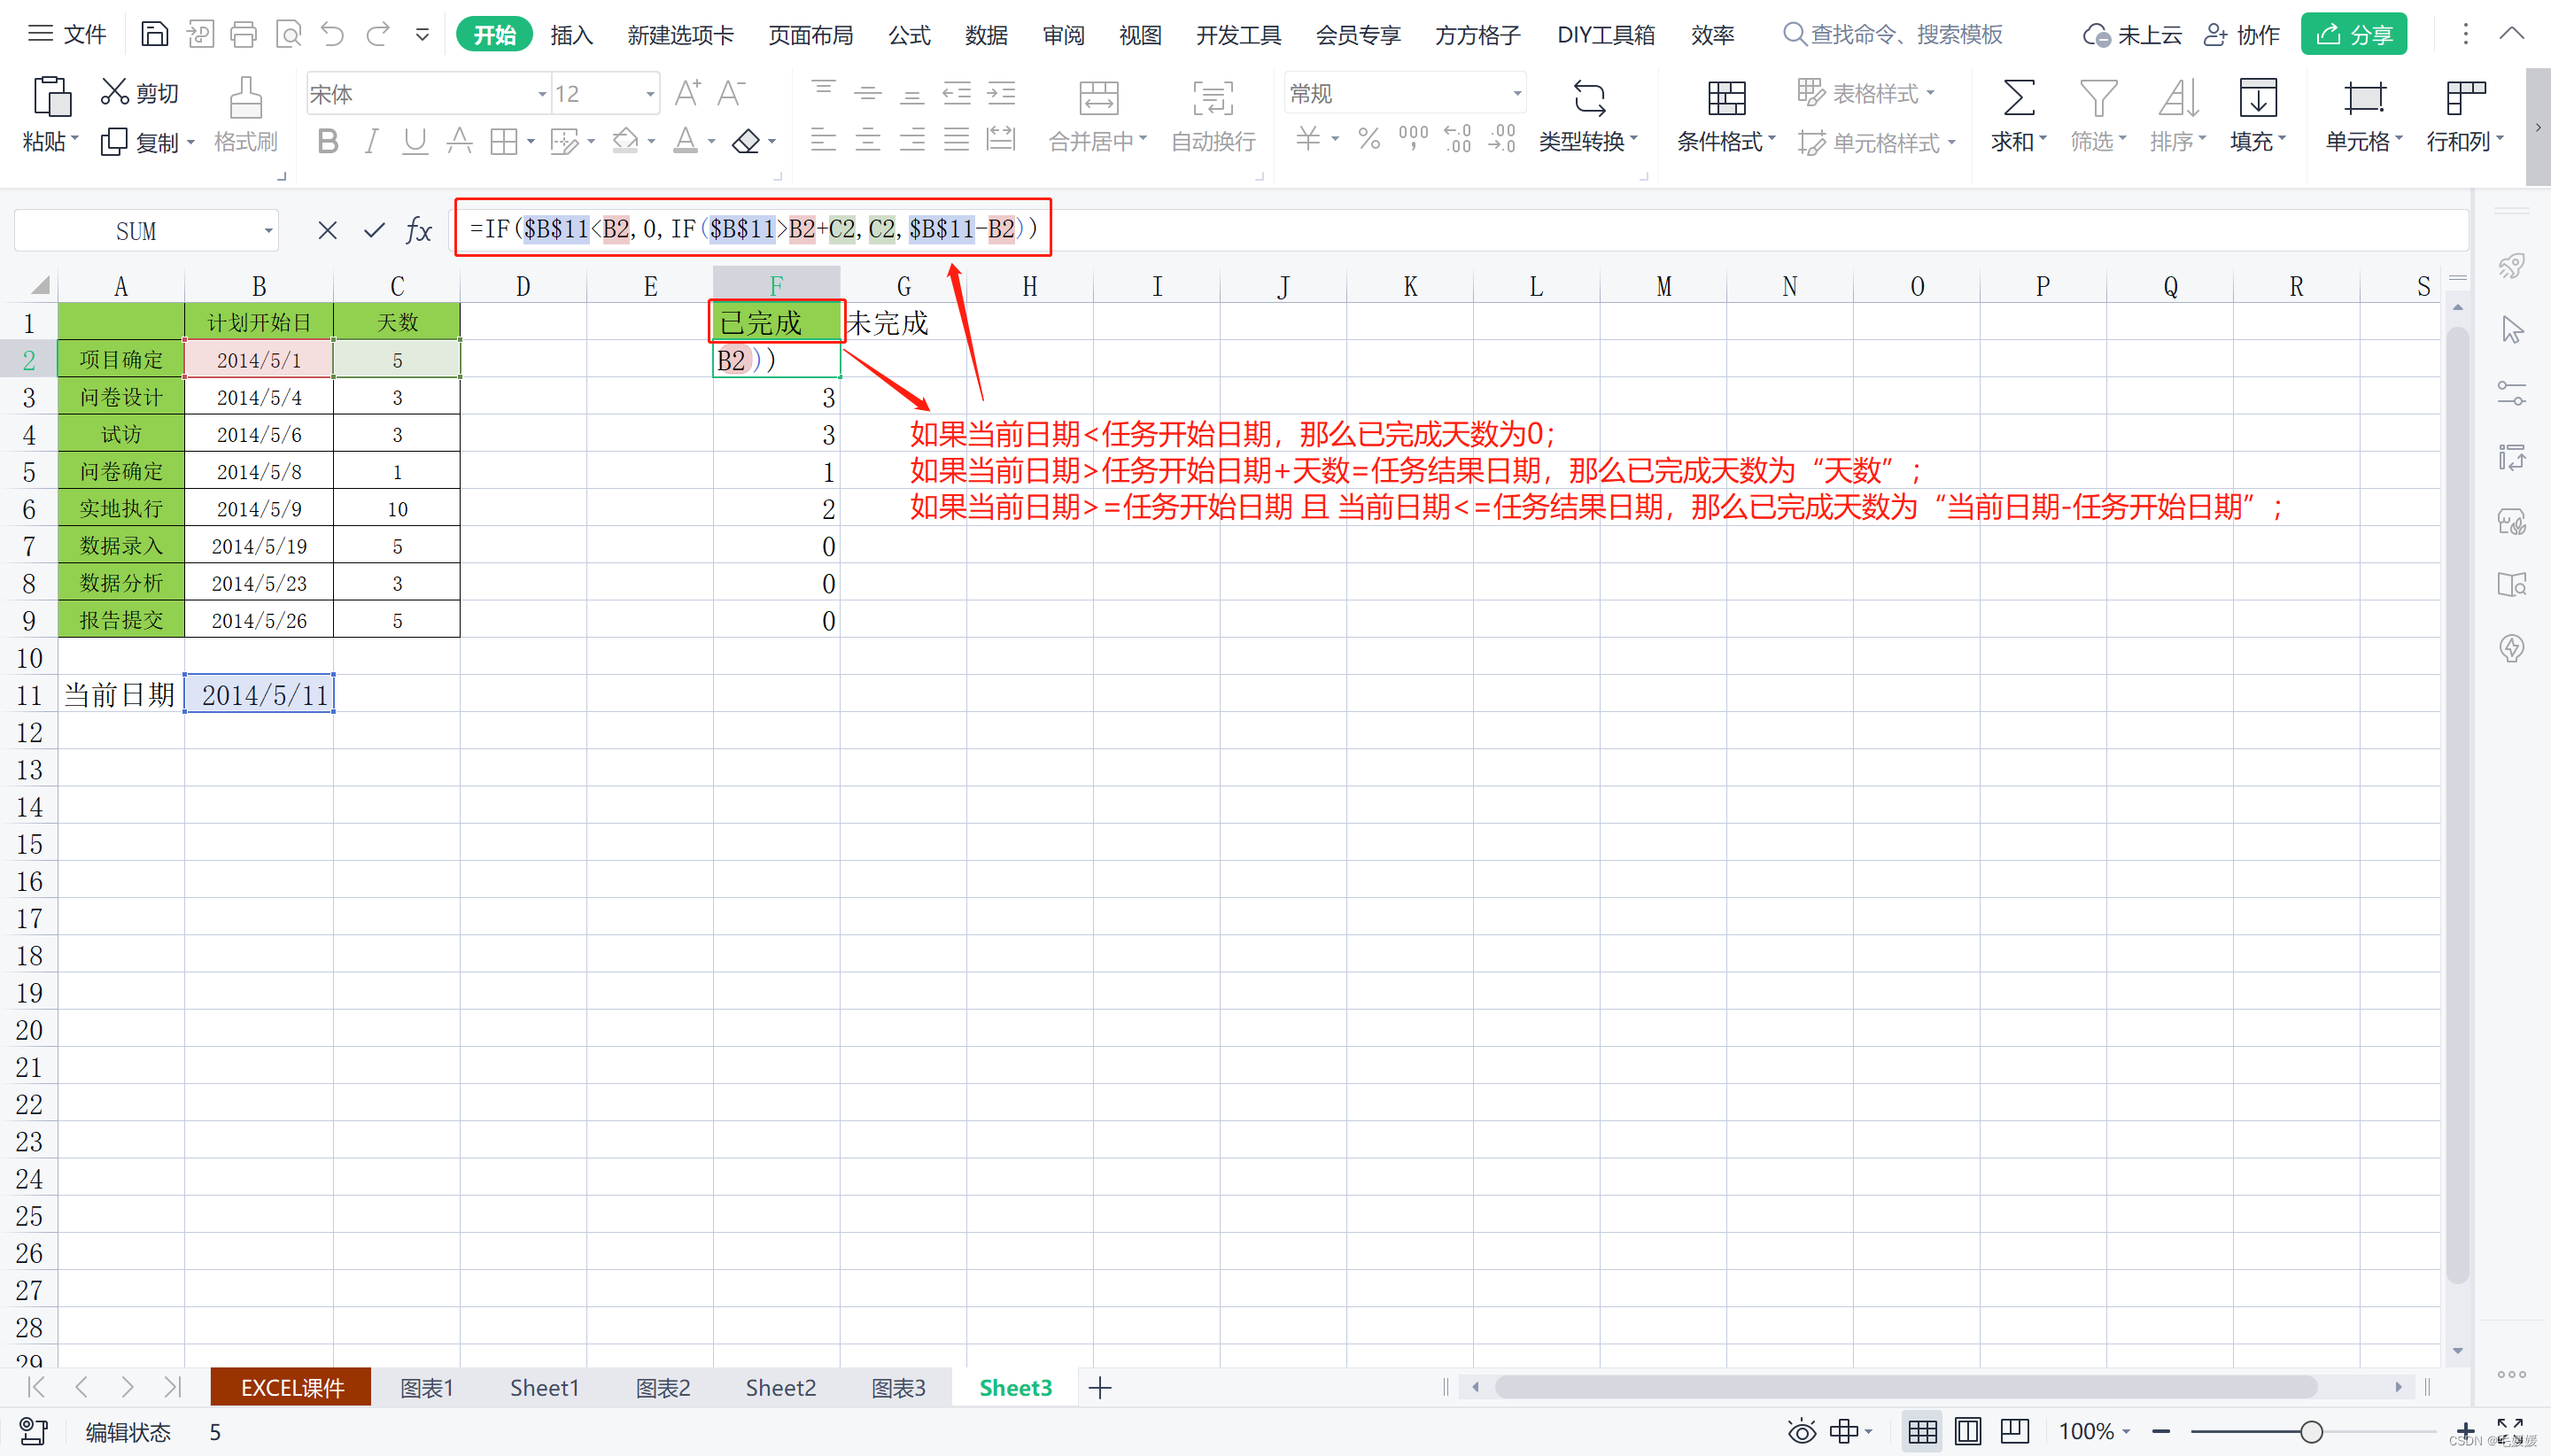Screen dimensions: 2551x1456
Task: Confirm formula with the checkmark icon
Action: [x=374, y=231]
